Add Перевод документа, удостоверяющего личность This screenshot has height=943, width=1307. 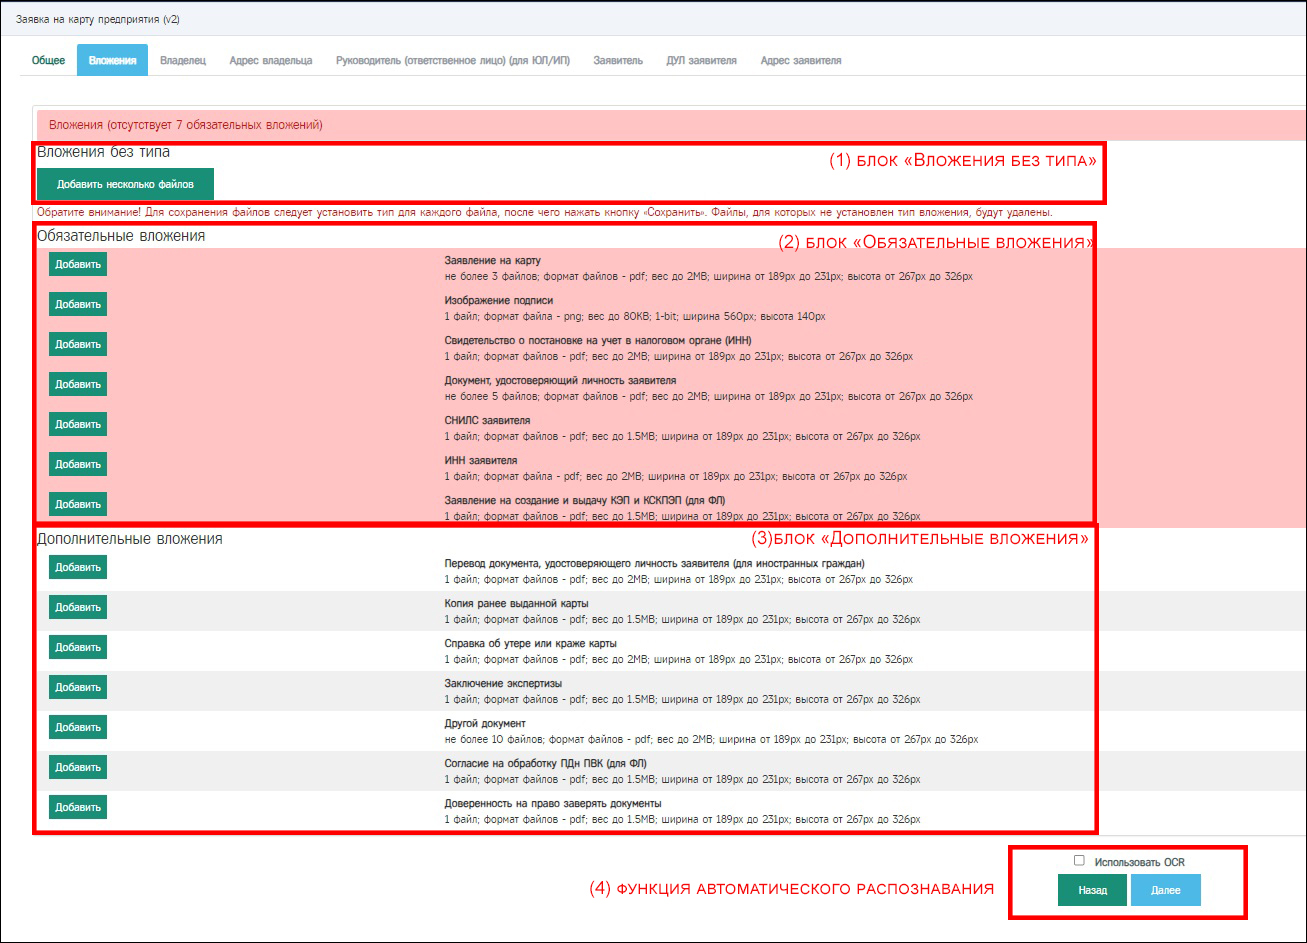pyautogui.click(x=78, y=567)
